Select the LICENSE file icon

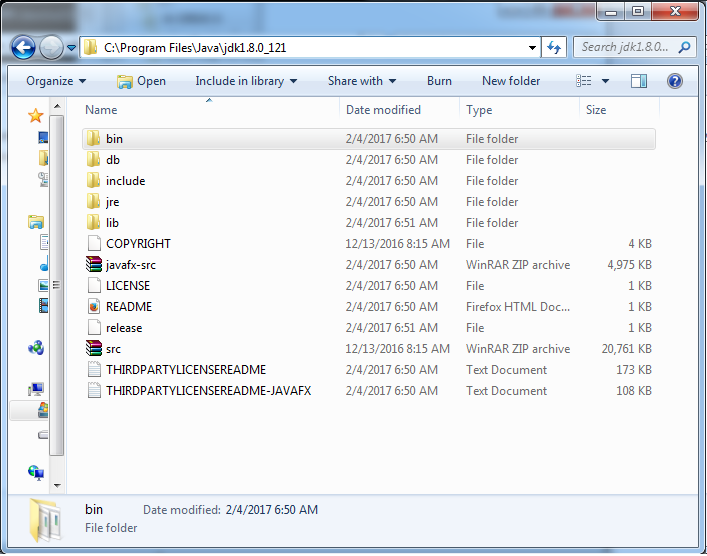tap(94, 285)
